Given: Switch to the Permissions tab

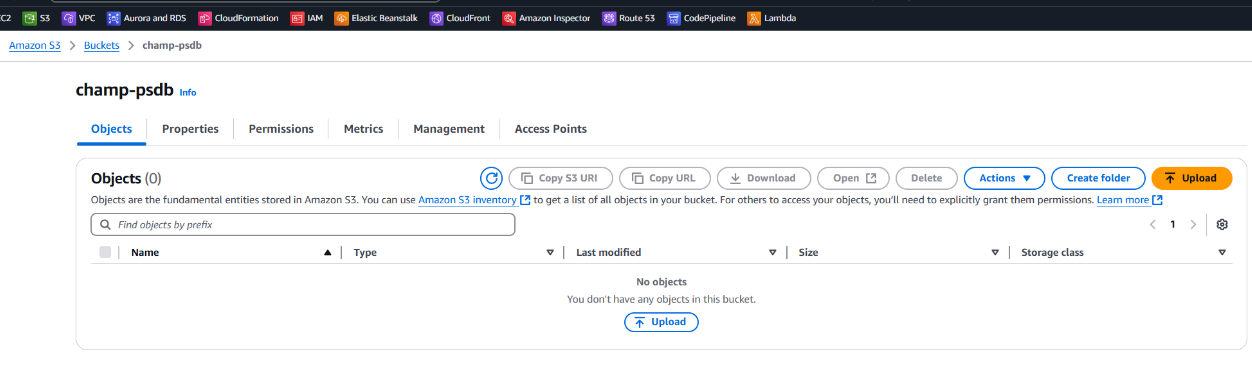Looking at the screenshot, I should point(281,129).
